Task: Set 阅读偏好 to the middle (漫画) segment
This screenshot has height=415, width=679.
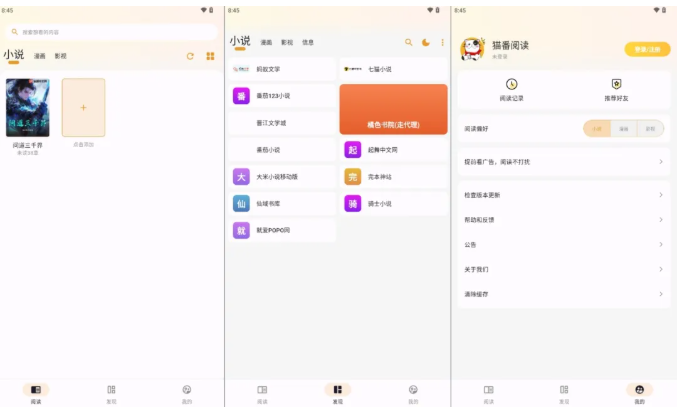Action: click(624, 129)
